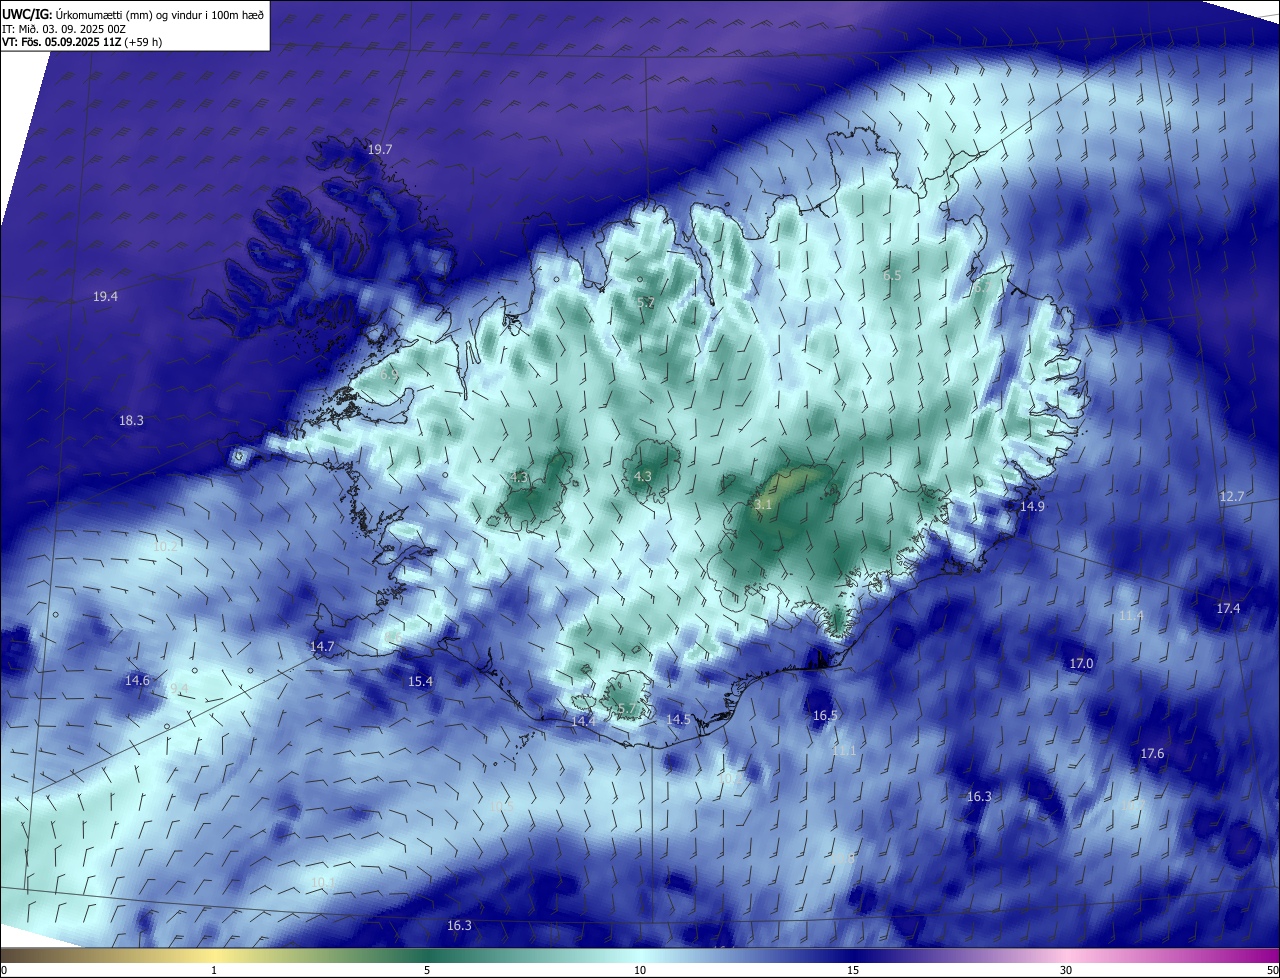Click the color scale label 5
Image resolution: width=1280 pixels, height=978 pixels.
(x=427, y=970)
